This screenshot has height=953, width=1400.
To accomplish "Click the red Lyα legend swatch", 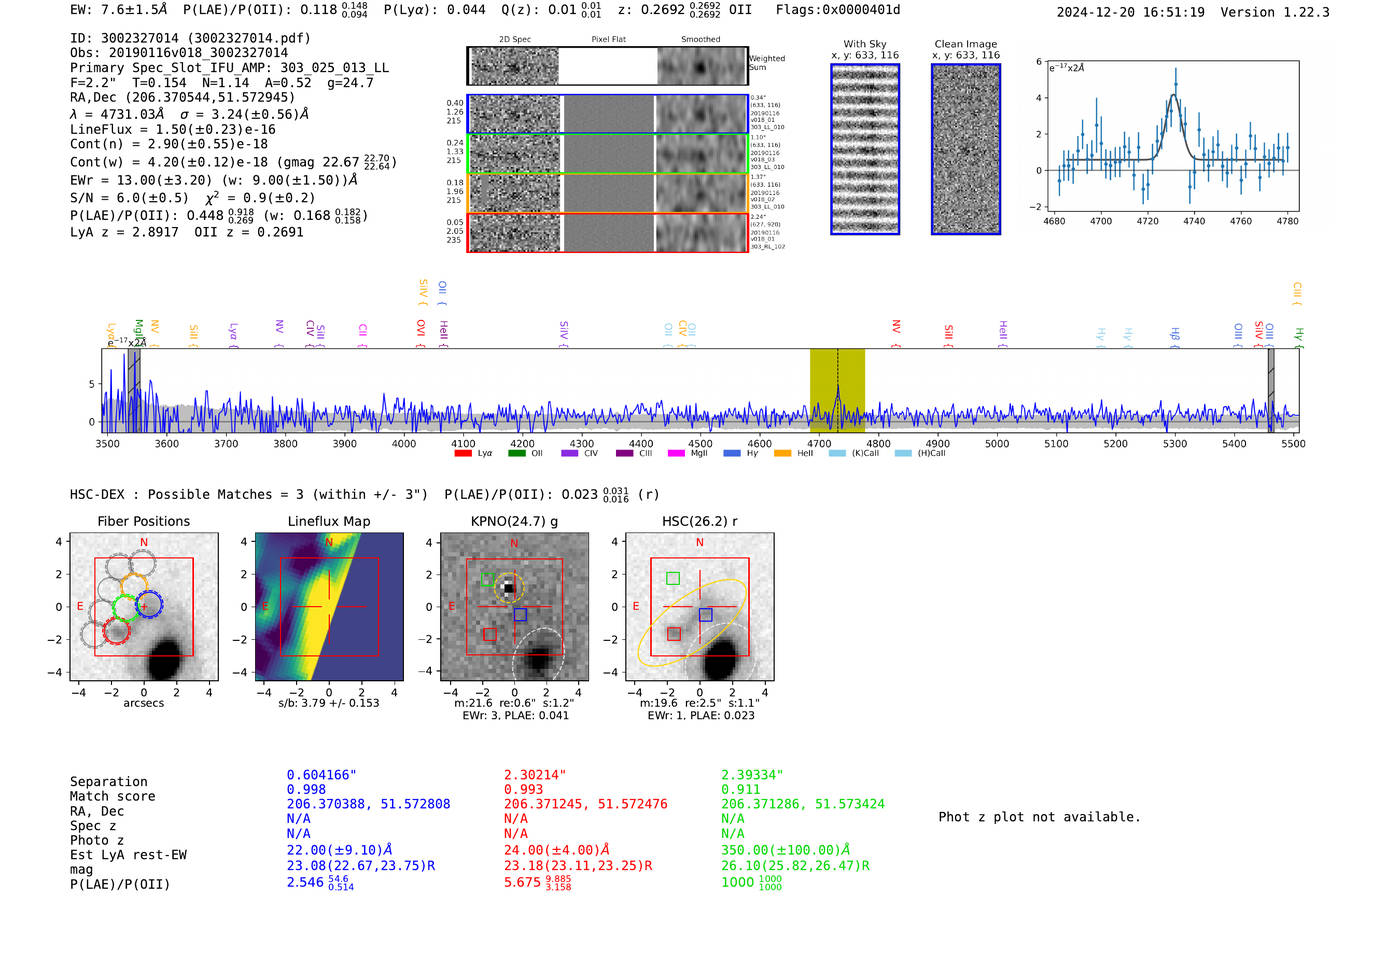I will click(x=462, y=453).
